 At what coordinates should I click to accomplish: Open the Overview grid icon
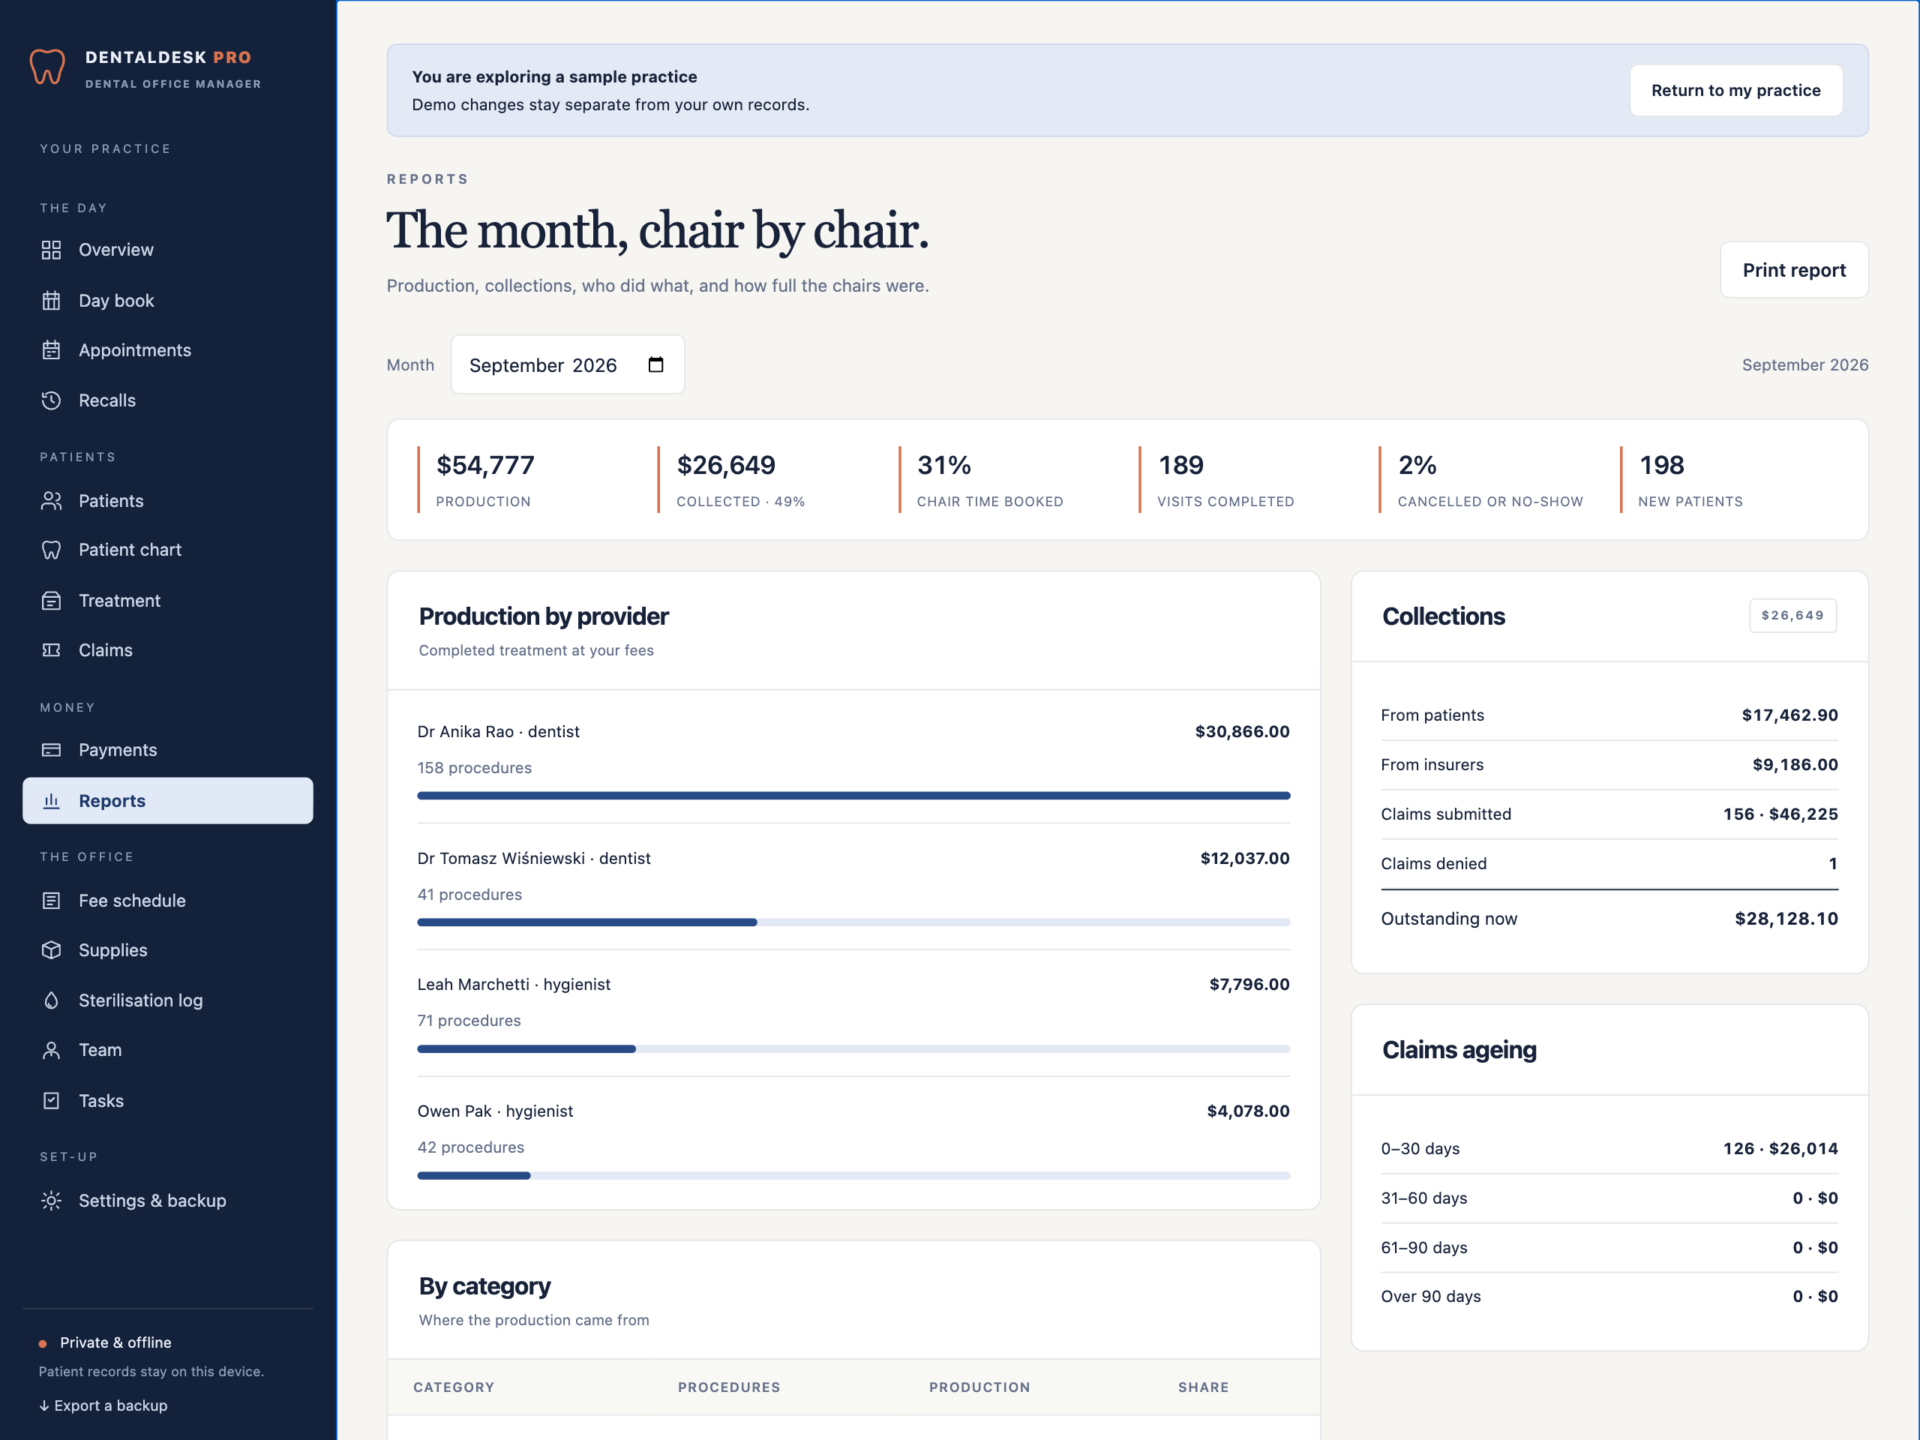(x=51, y=250)
